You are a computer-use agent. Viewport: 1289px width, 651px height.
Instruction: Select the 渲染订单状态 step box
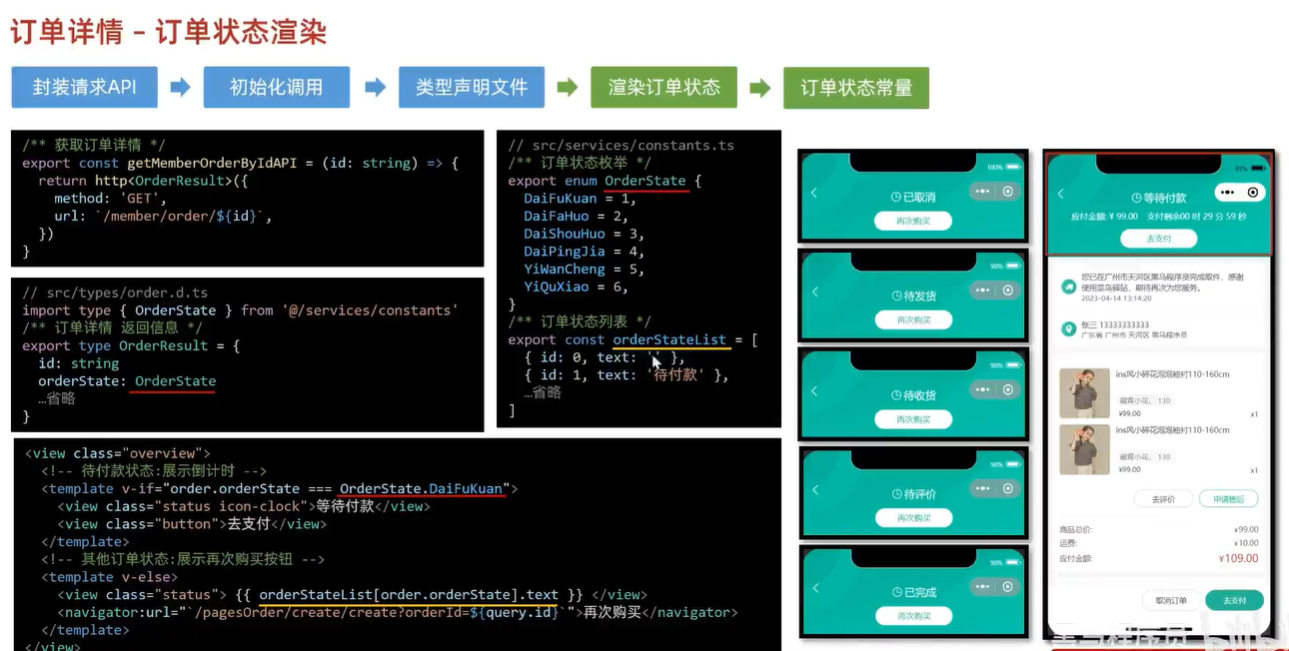pos(664,88)
